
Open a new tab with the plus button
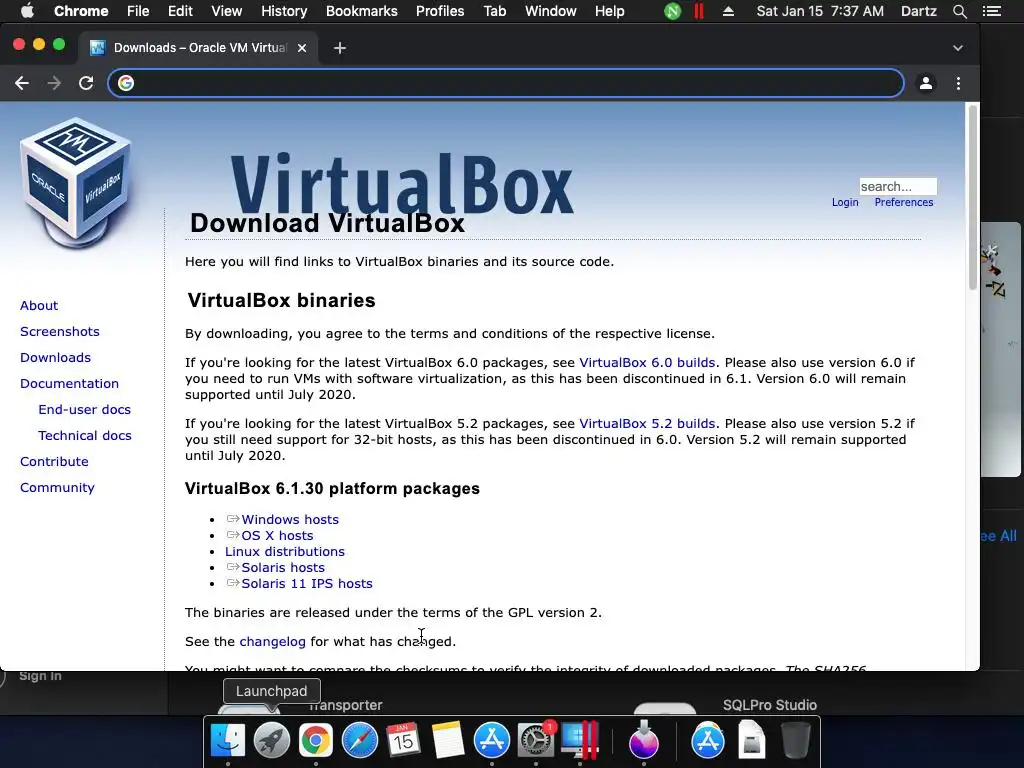click(x=340, y=48)
